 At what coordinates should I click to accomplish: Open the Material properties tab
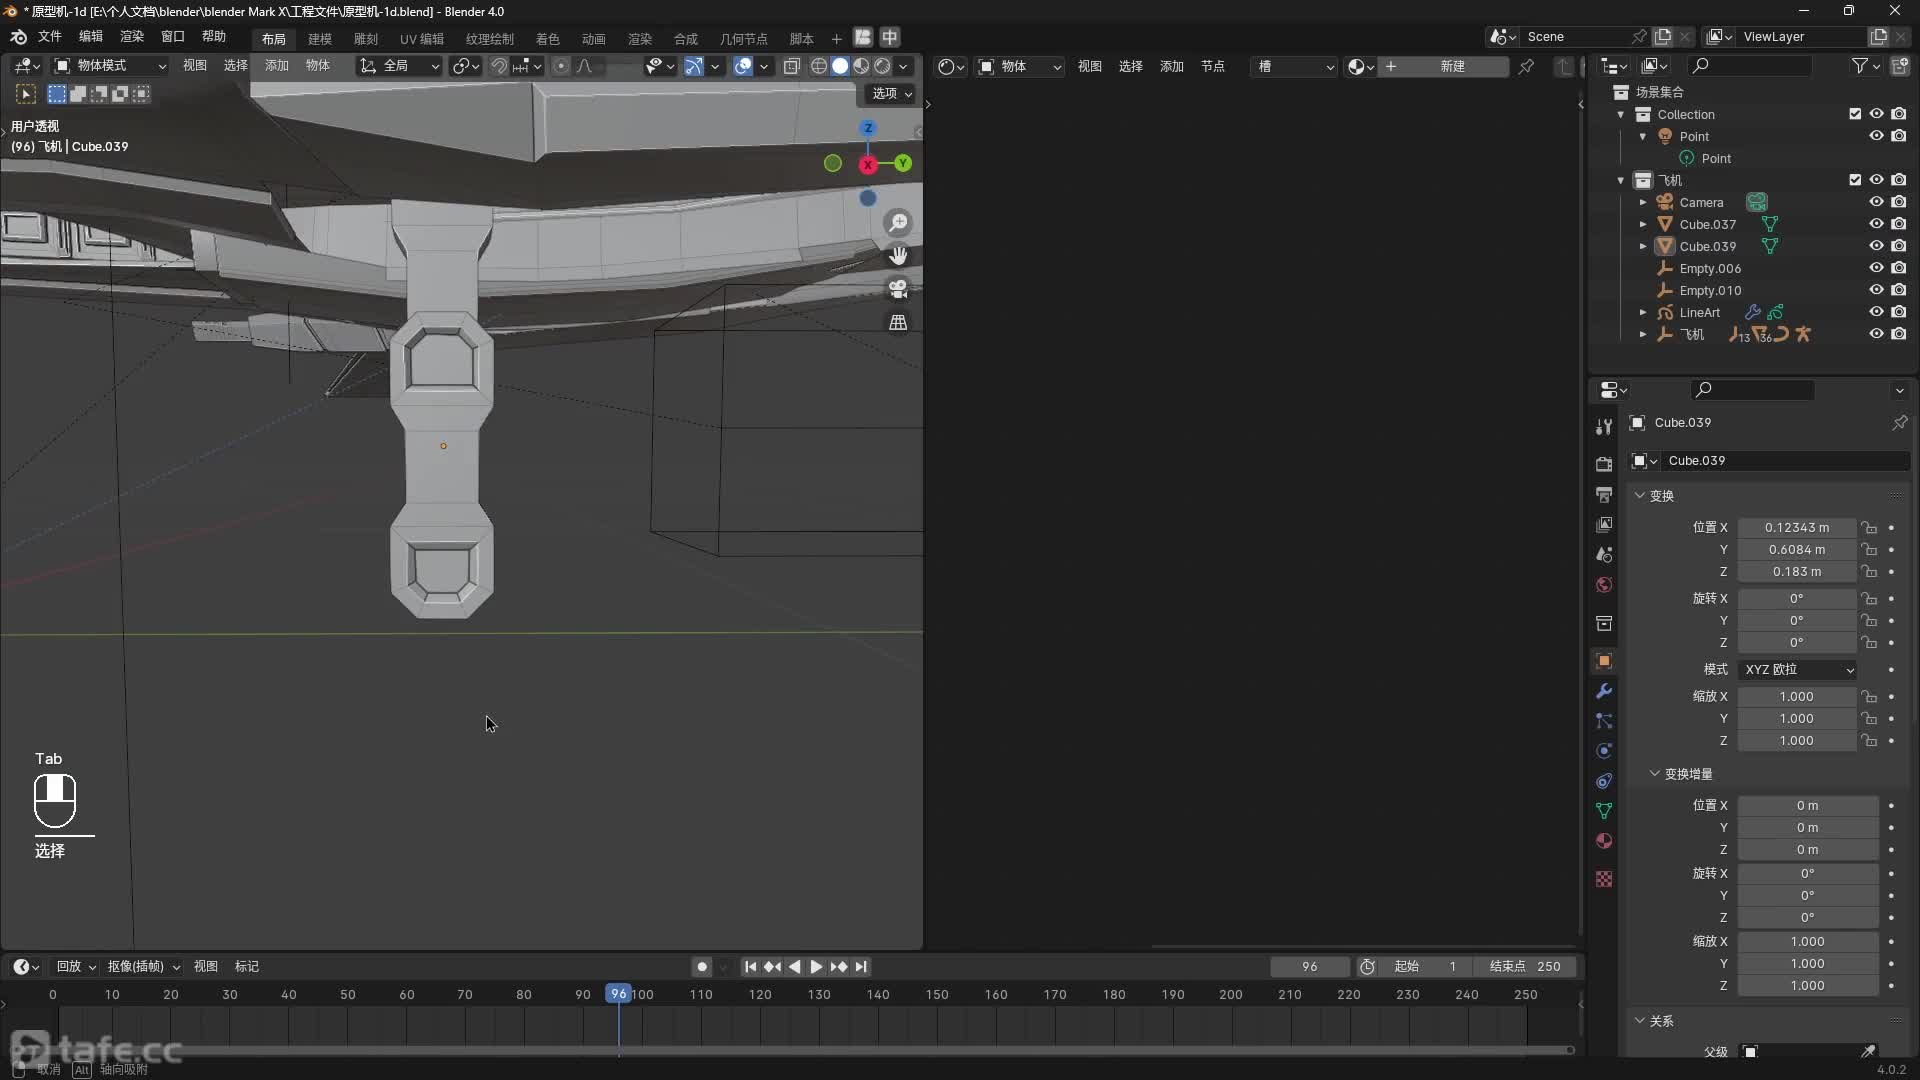tap(1604, 841)
